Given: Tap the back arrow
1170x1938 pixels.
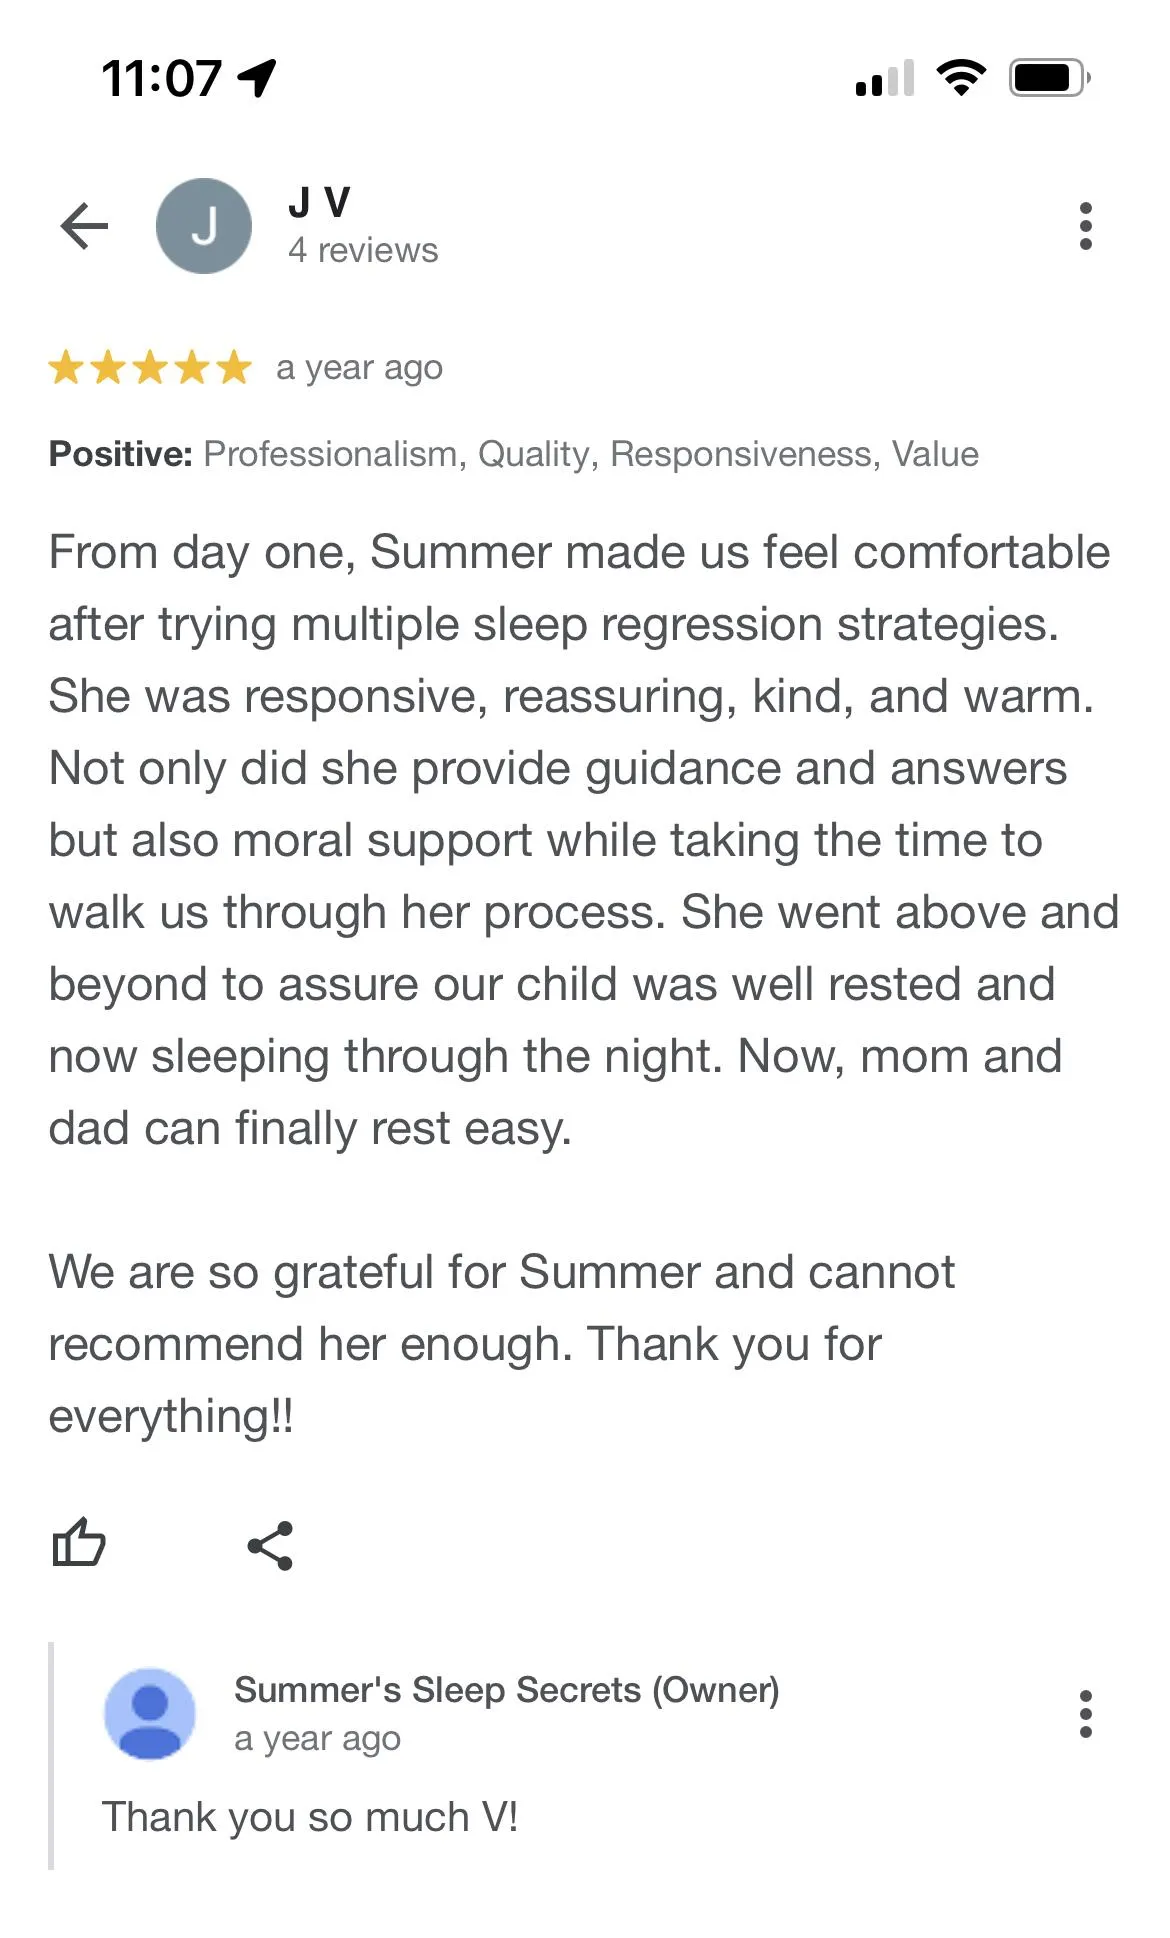Looking at the screenshot, I should pyautogui.click(x=84, y=226).
